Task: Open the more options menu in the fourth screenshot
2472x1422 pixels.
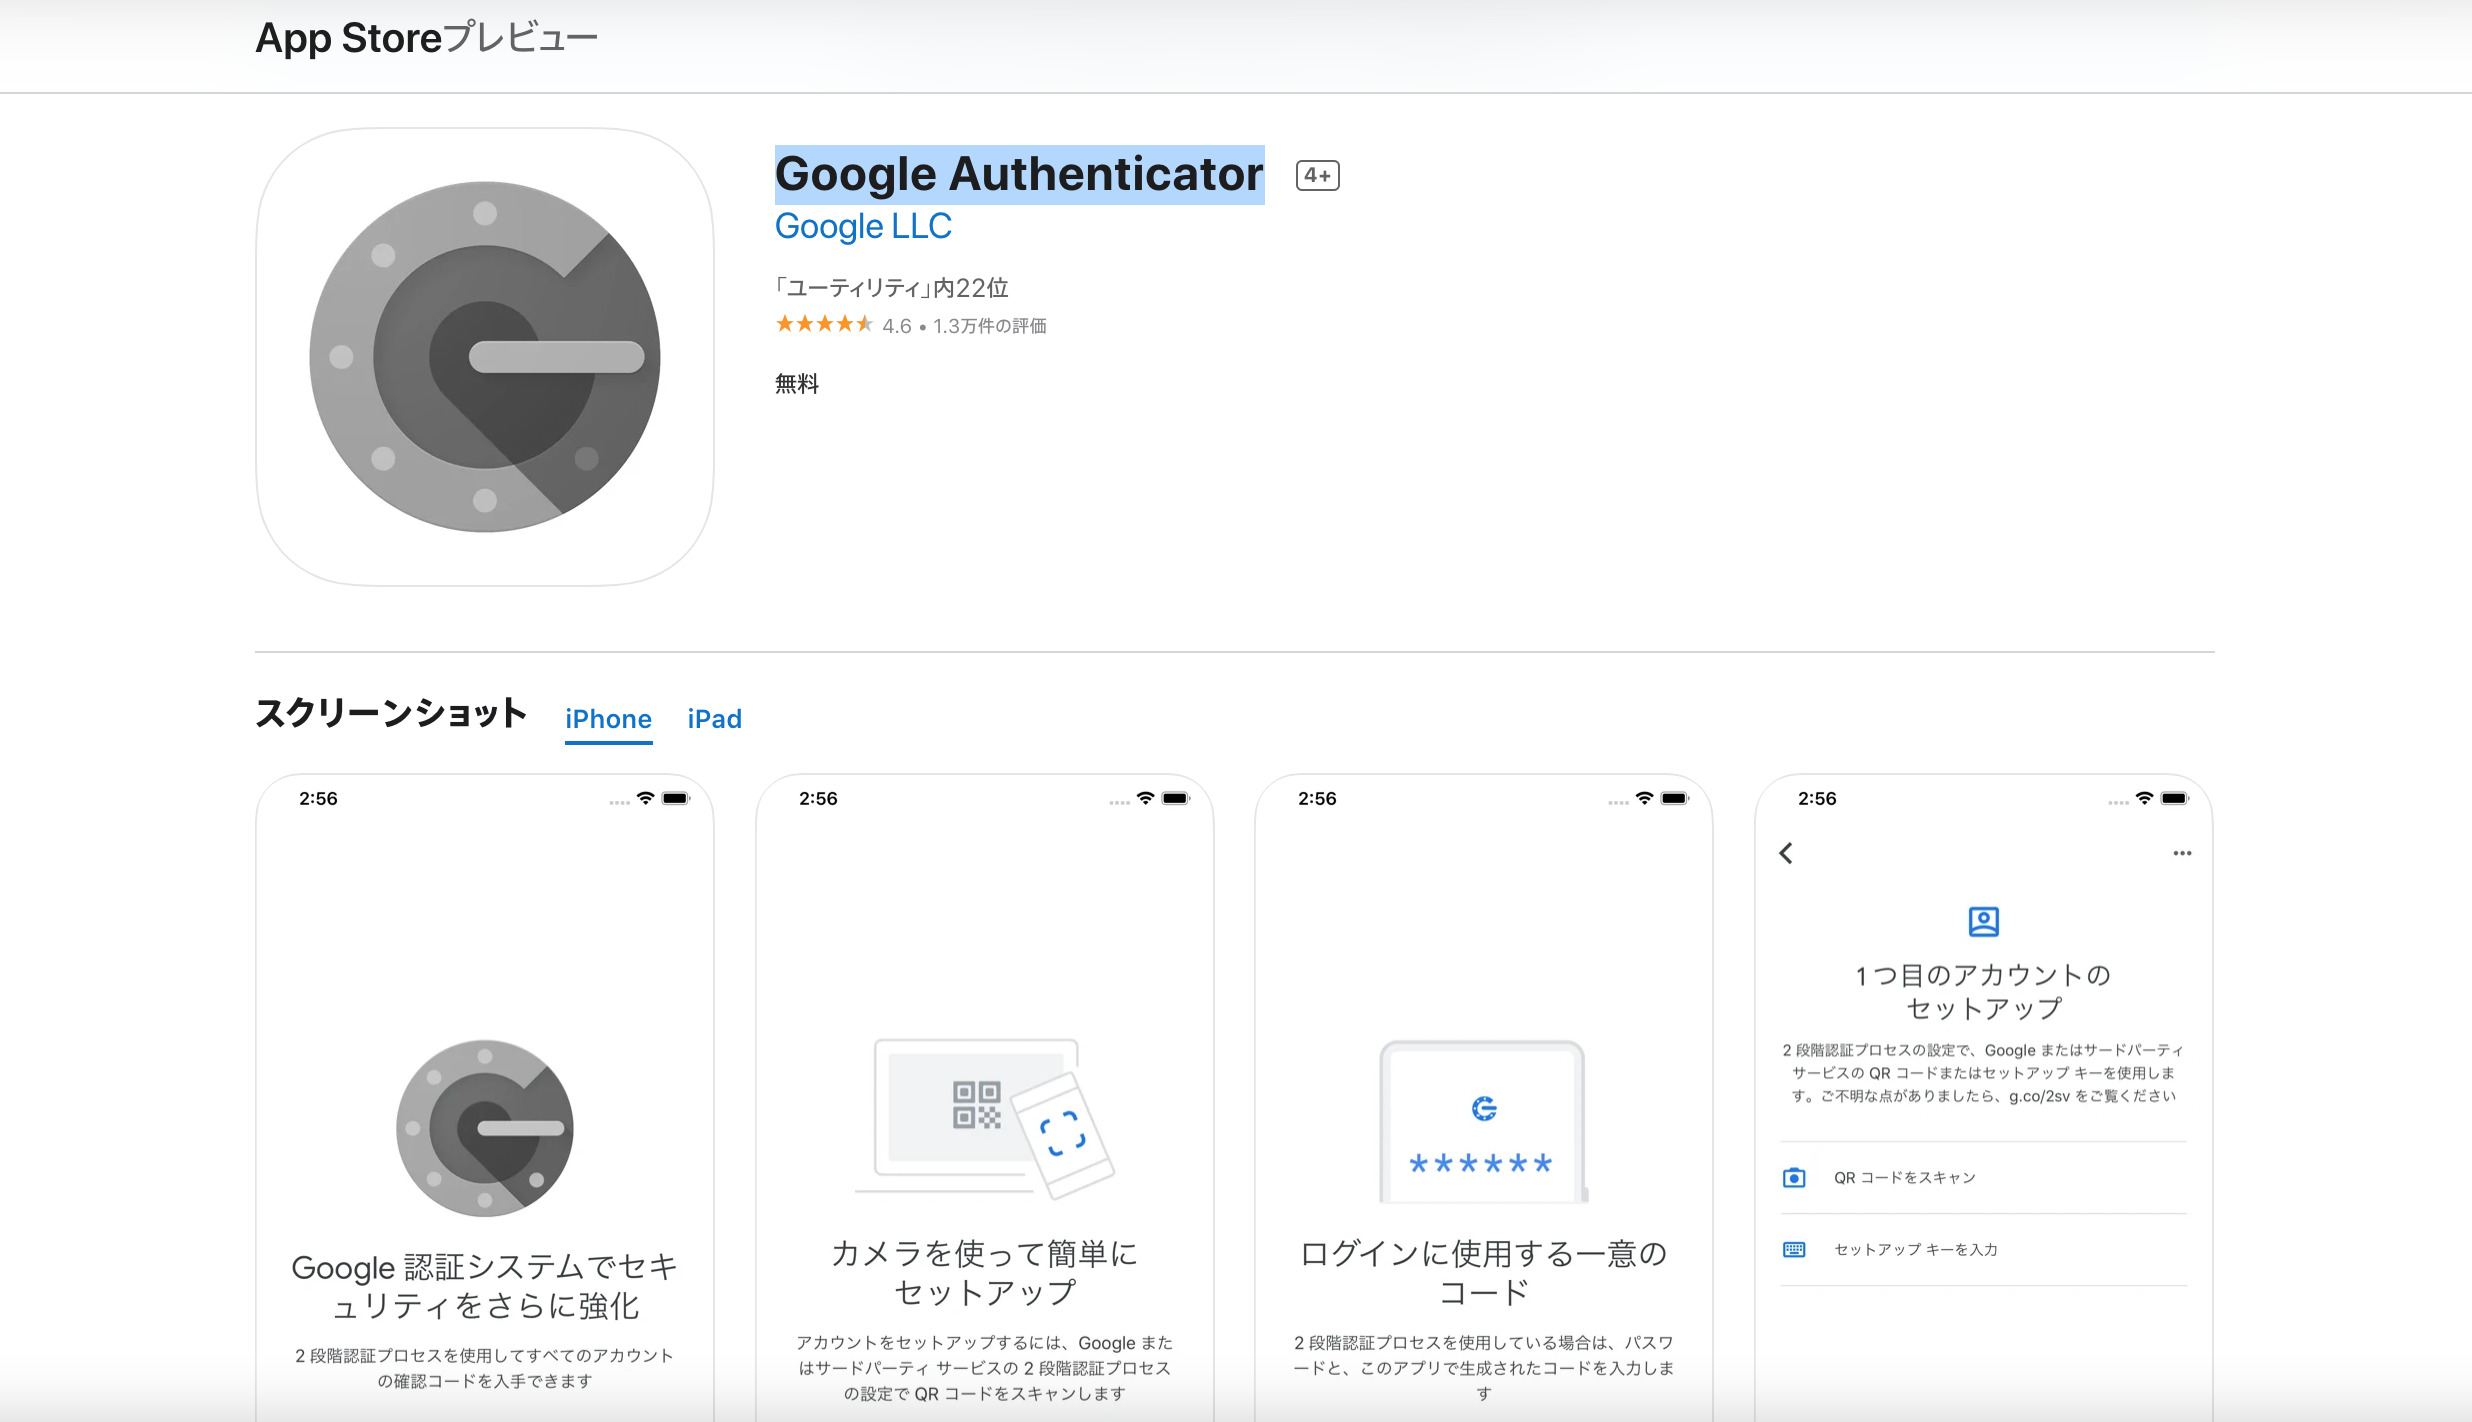Action: (x=2181, y=852)
